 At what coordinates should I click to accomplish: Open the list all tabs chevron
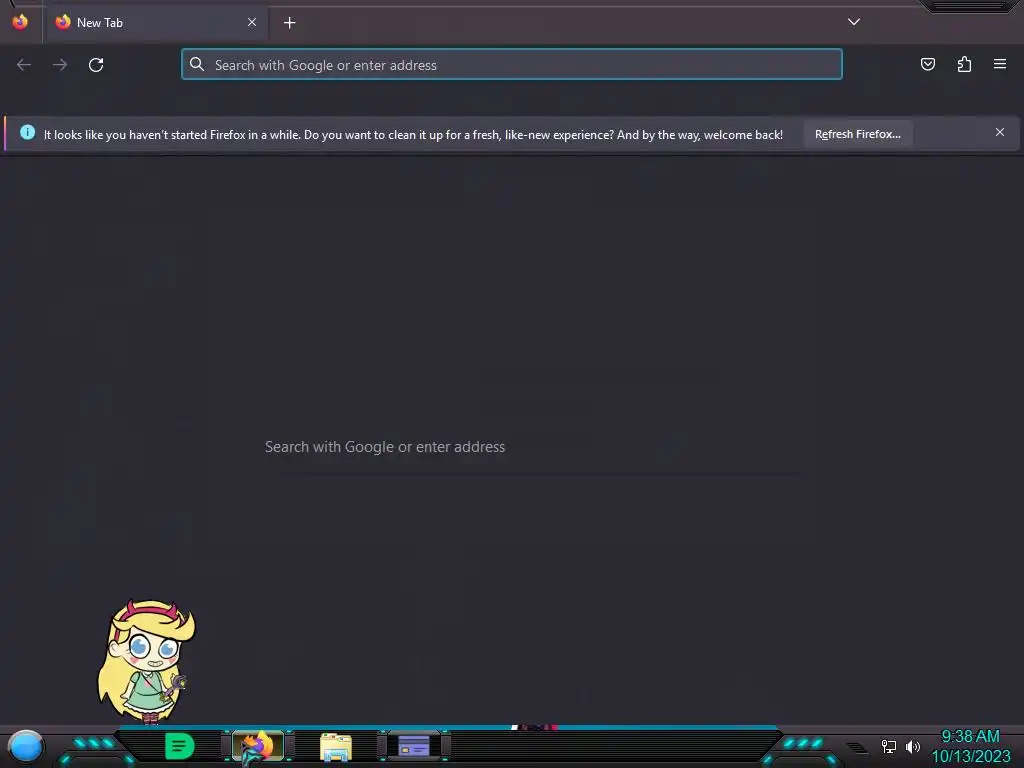(854, 22)
